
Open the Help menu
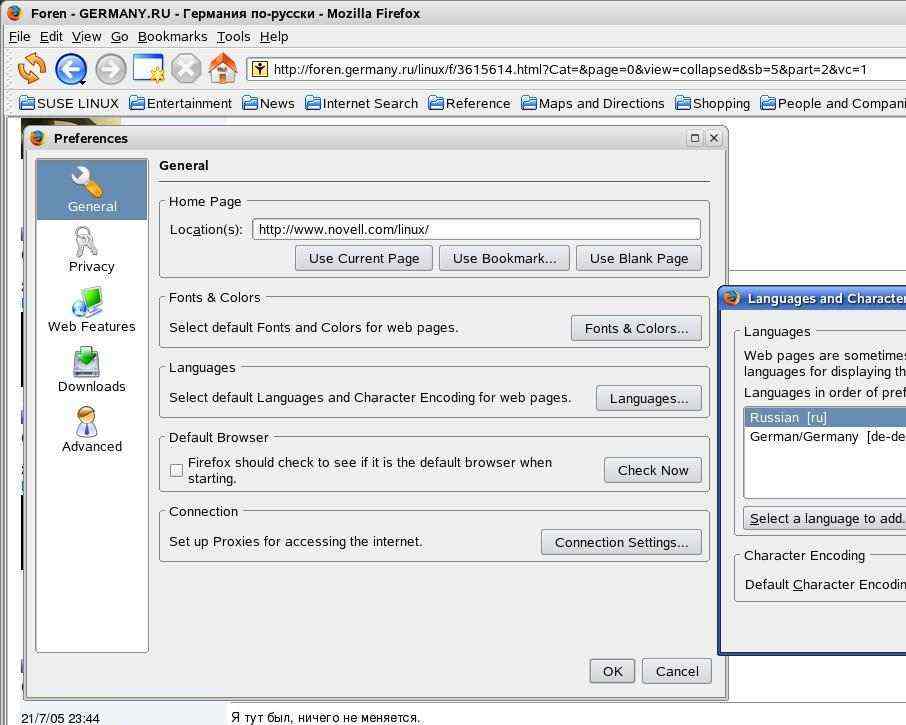(274, 36)
